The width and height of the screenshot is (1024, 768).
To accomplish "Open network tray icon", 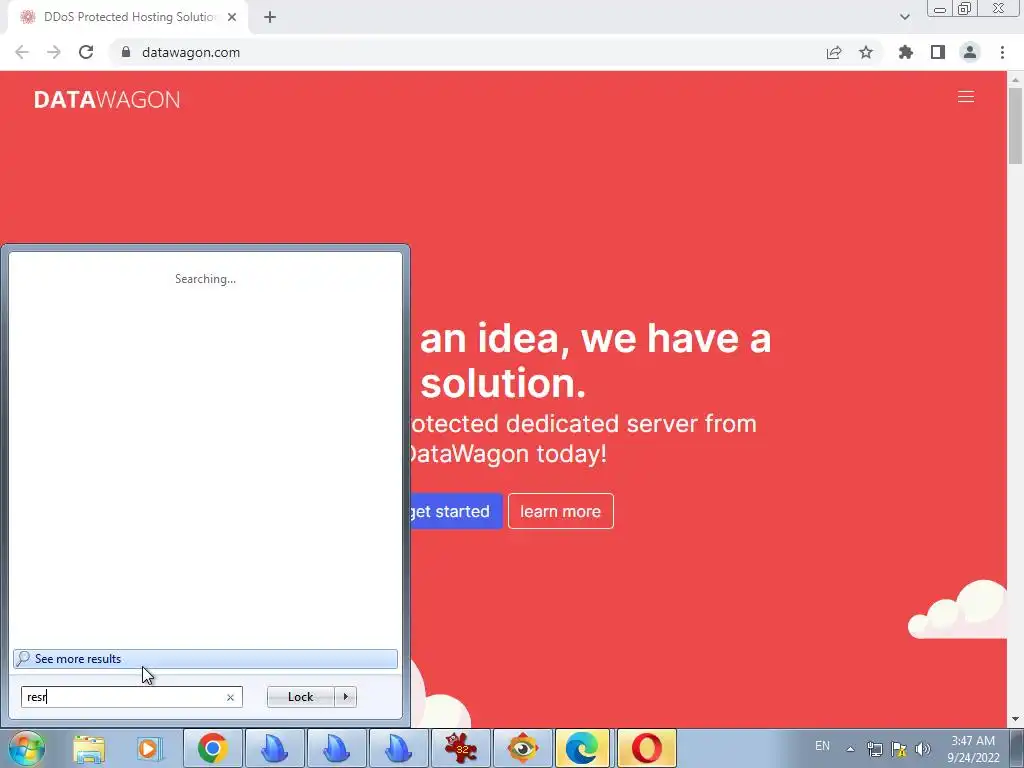I will click(x=874, y=749).
